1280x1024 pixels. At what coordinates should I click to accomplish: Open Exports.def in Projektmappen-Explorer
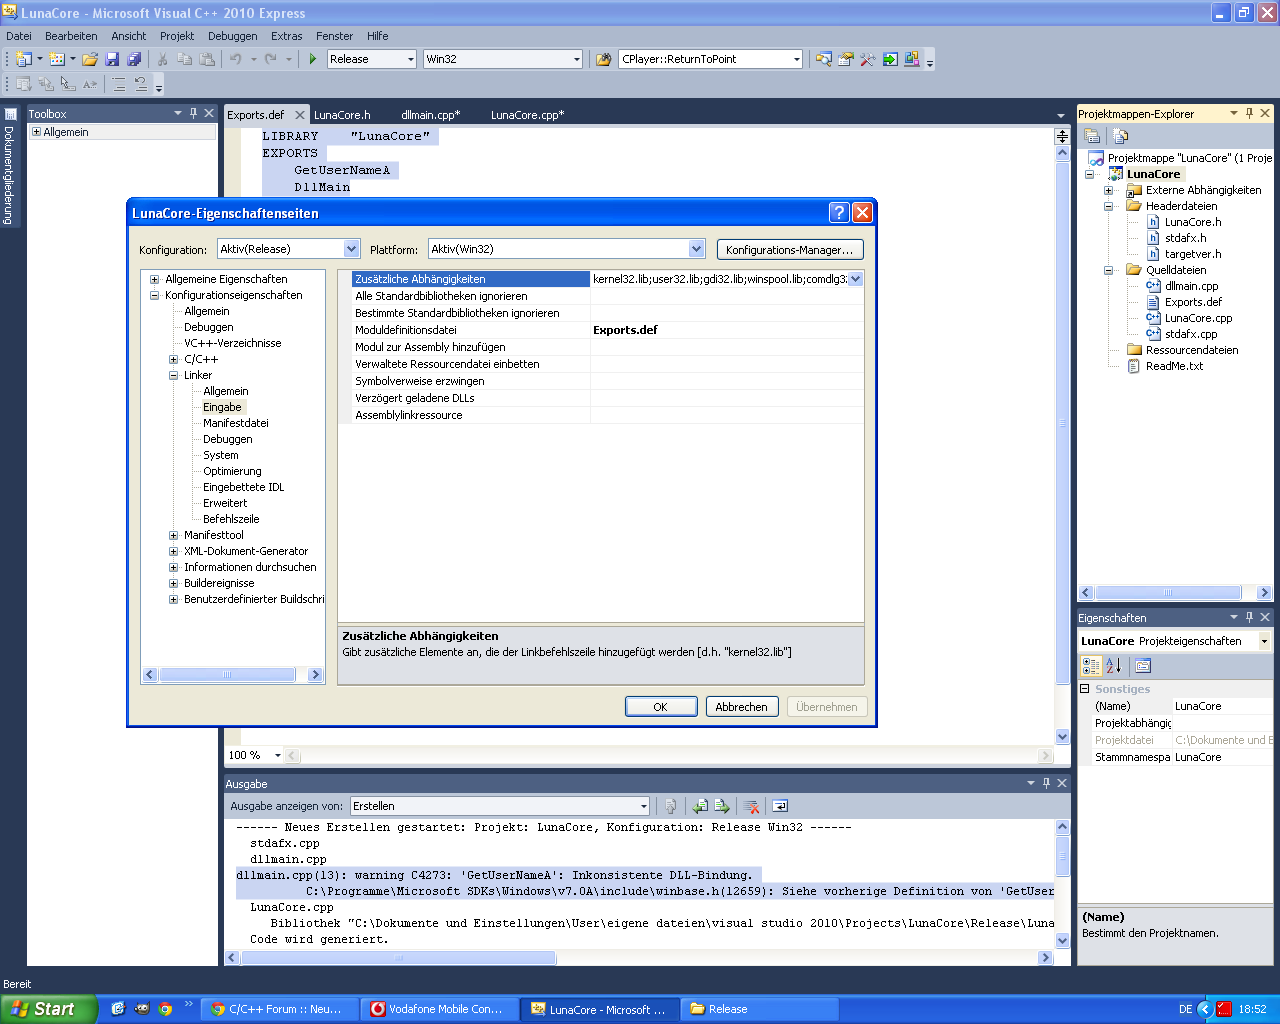(1193, 302)
